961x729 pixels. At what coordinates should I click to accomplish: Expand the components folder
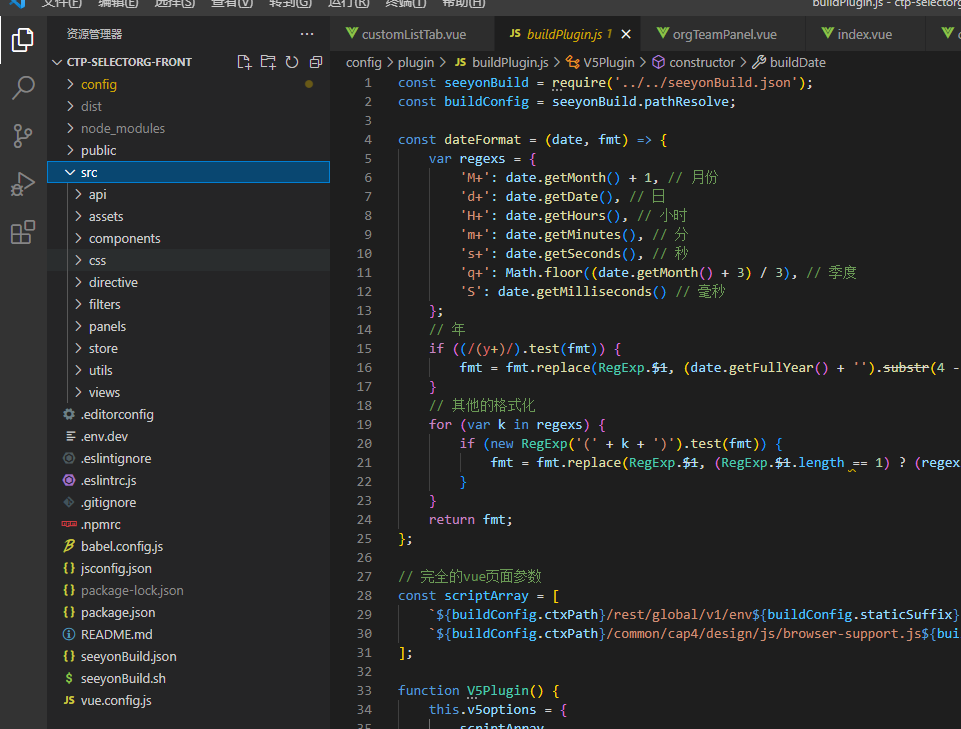click(x=124, y=239)
